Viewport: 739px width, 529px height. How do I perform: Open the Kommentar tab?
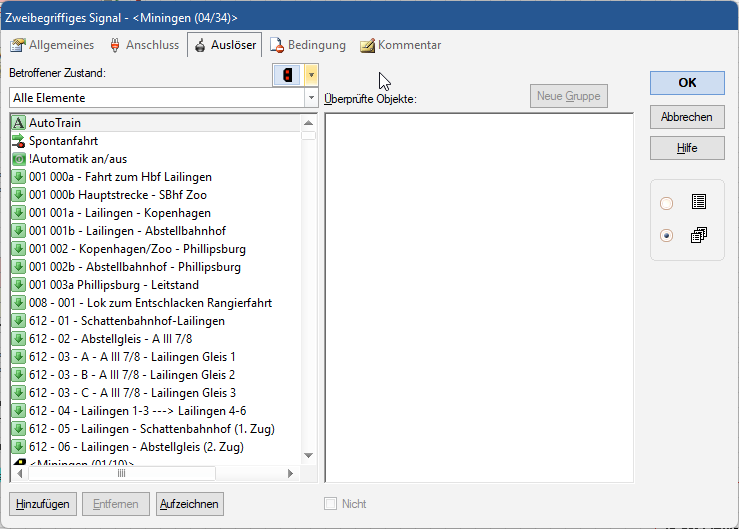click(x=400, y=45)
